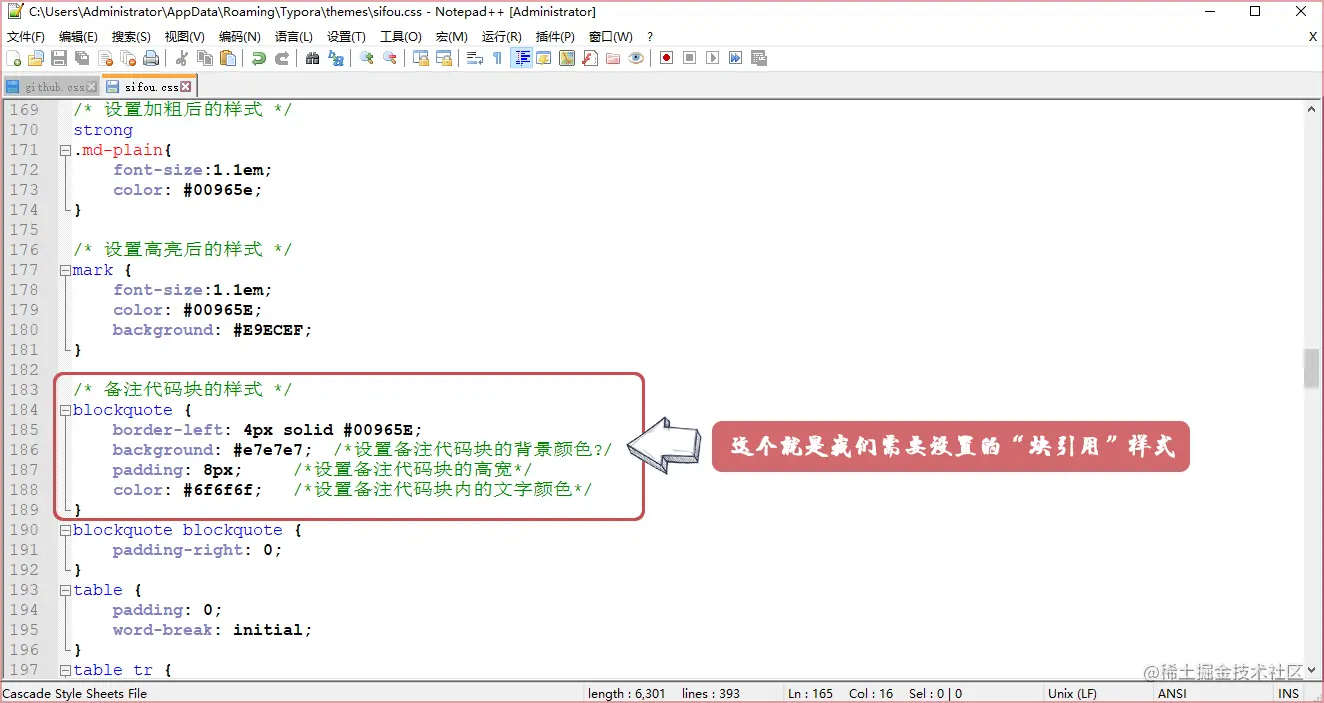The height and width of the screenshot is (703, 1324).
Task: Open the Replace dialog
Action: pyautogui.click(x=337, y=58)
